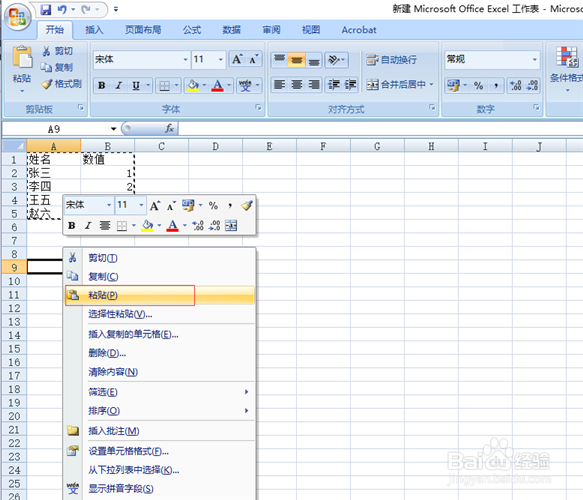
Task: Click the large Paste clipboard icon in ribbon
Action: click(22, 57)
